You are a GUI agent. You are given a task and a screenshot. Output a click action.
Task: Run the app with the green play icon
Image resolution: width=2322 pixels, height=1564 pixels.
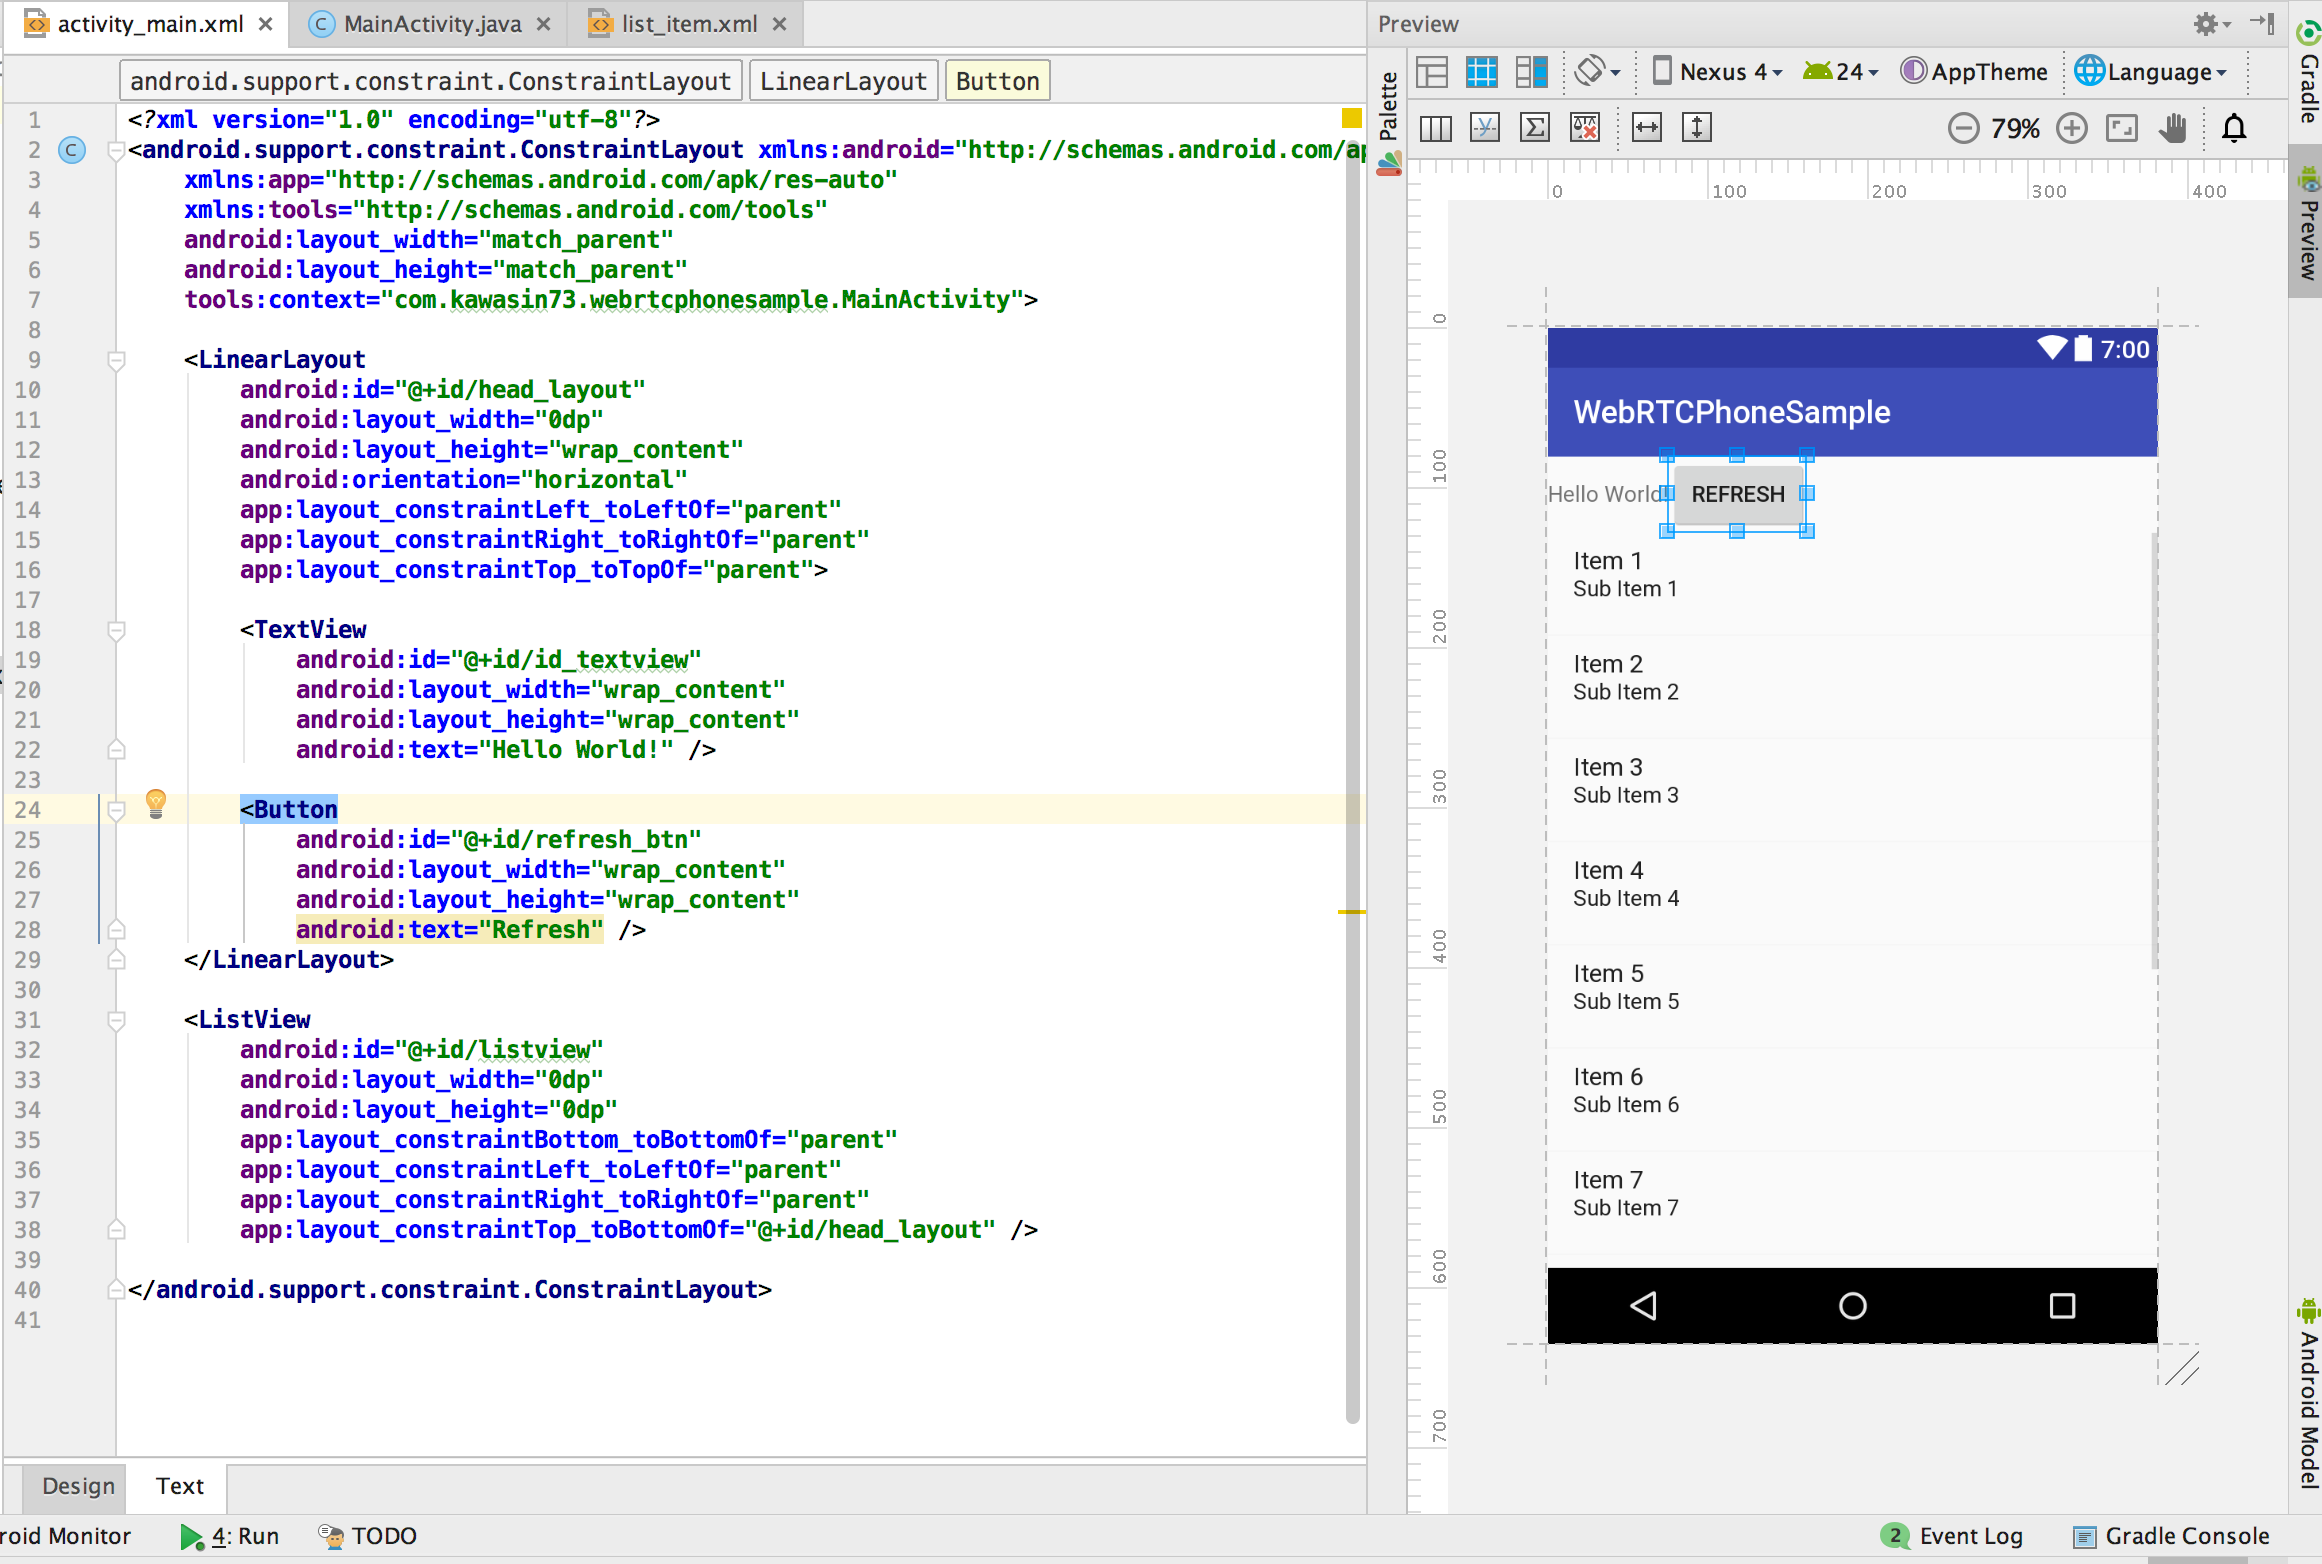(x=192, y=1536)
